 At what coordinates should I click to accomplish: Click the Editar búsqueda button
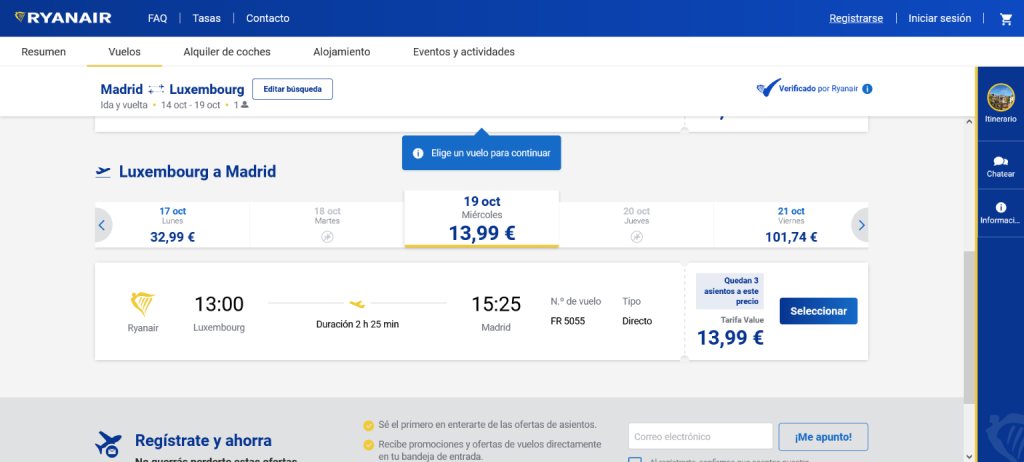(x=293, y=89)
